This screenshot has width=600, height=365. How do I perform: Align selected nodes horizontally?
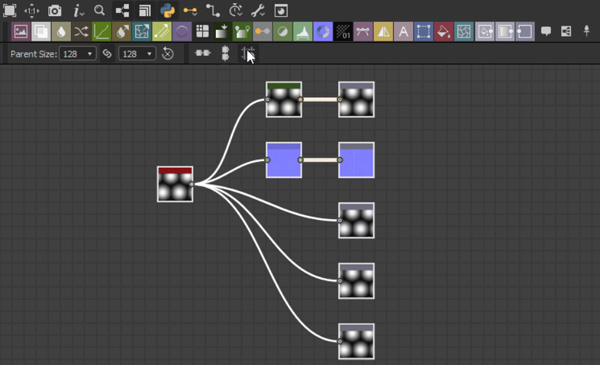(203, 53)
